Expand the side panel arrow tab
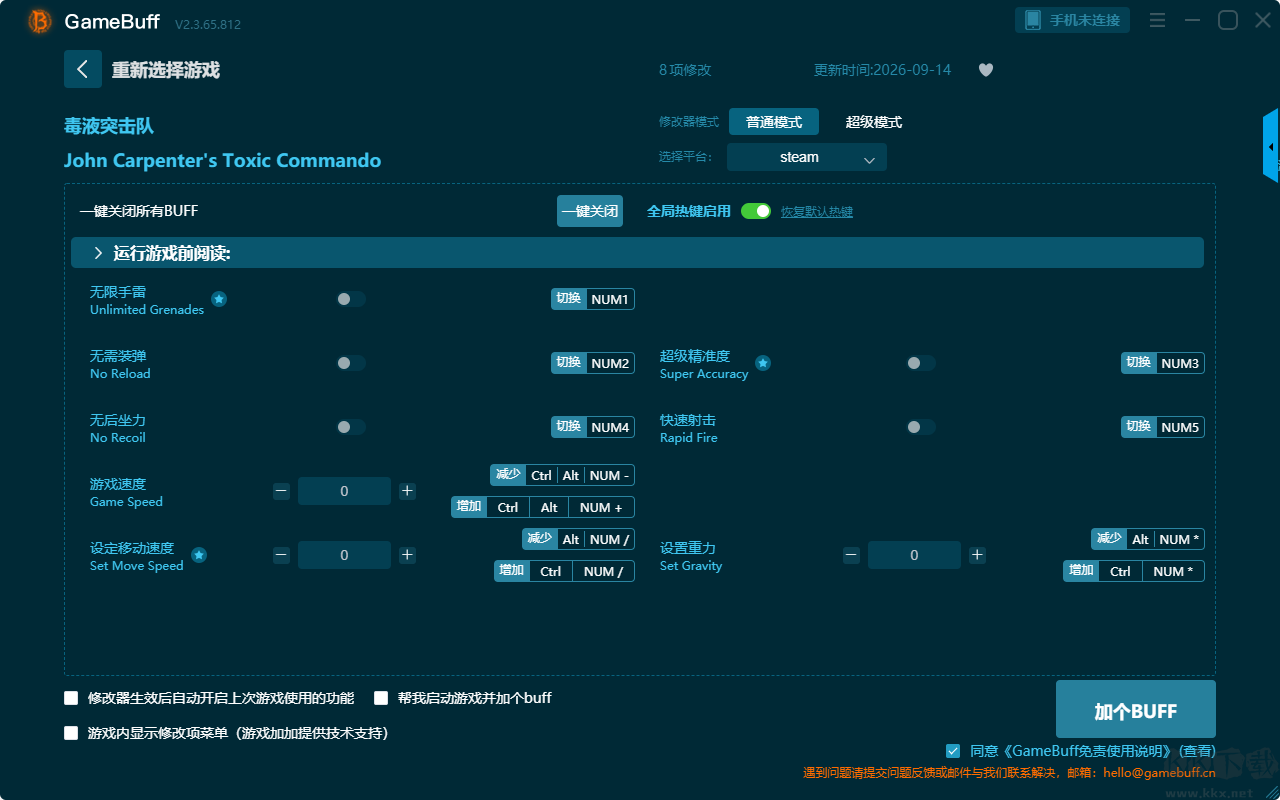1280x800 pixels. 1271,146
